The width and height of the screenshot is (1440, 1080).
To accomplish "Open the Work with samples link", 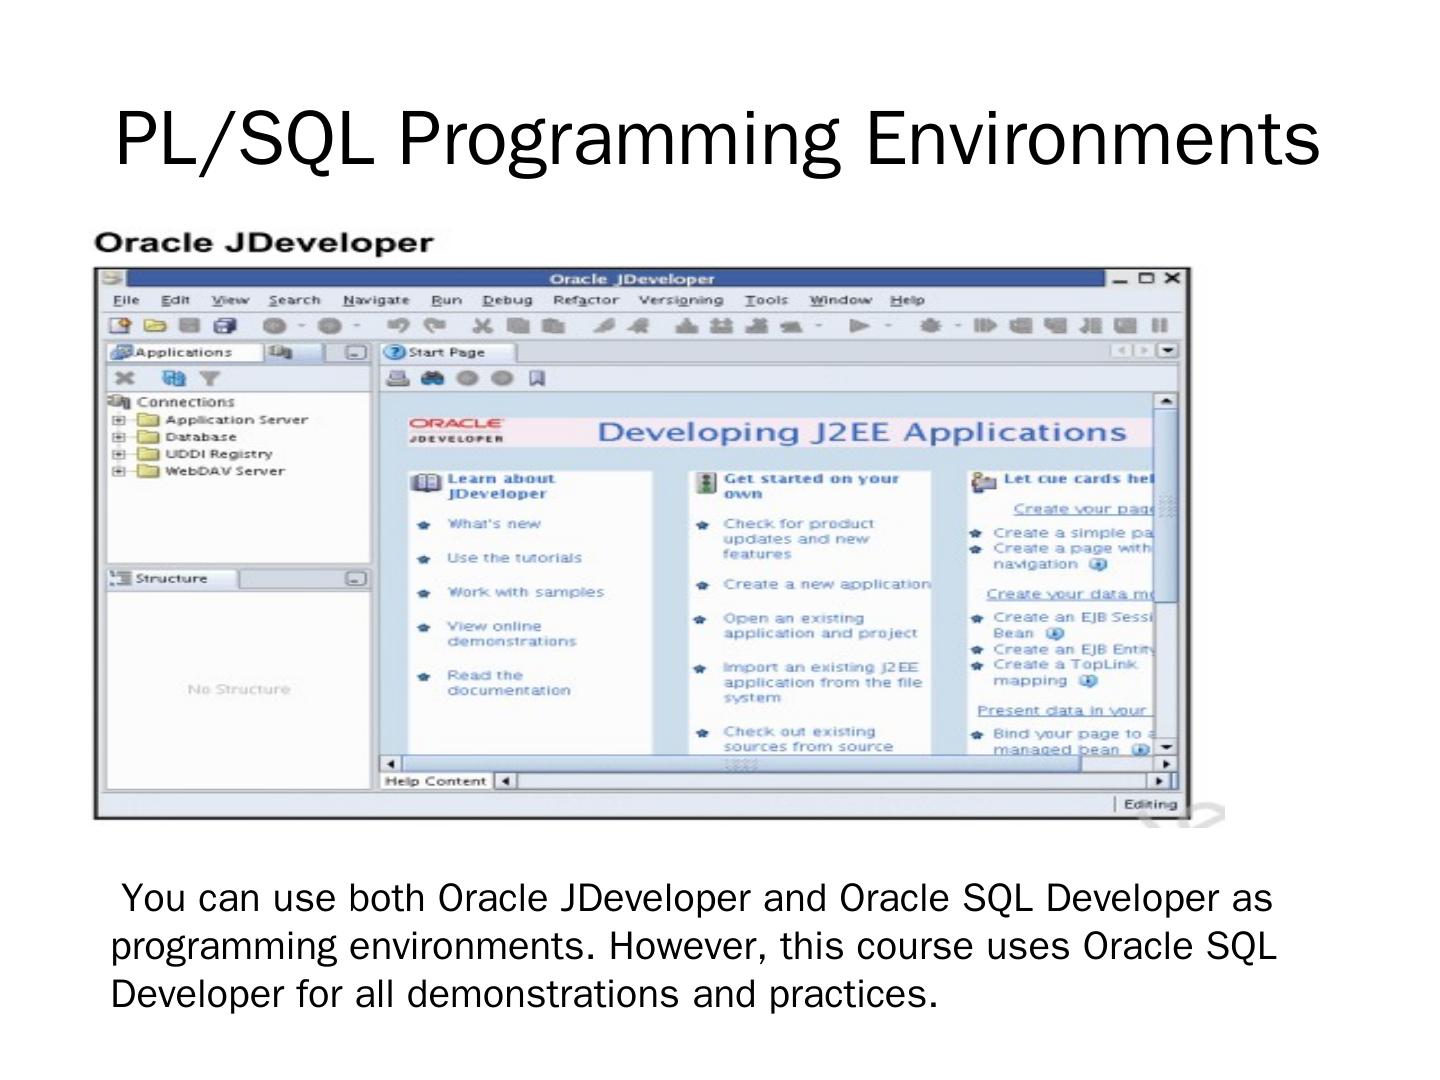I will [526, 592].
